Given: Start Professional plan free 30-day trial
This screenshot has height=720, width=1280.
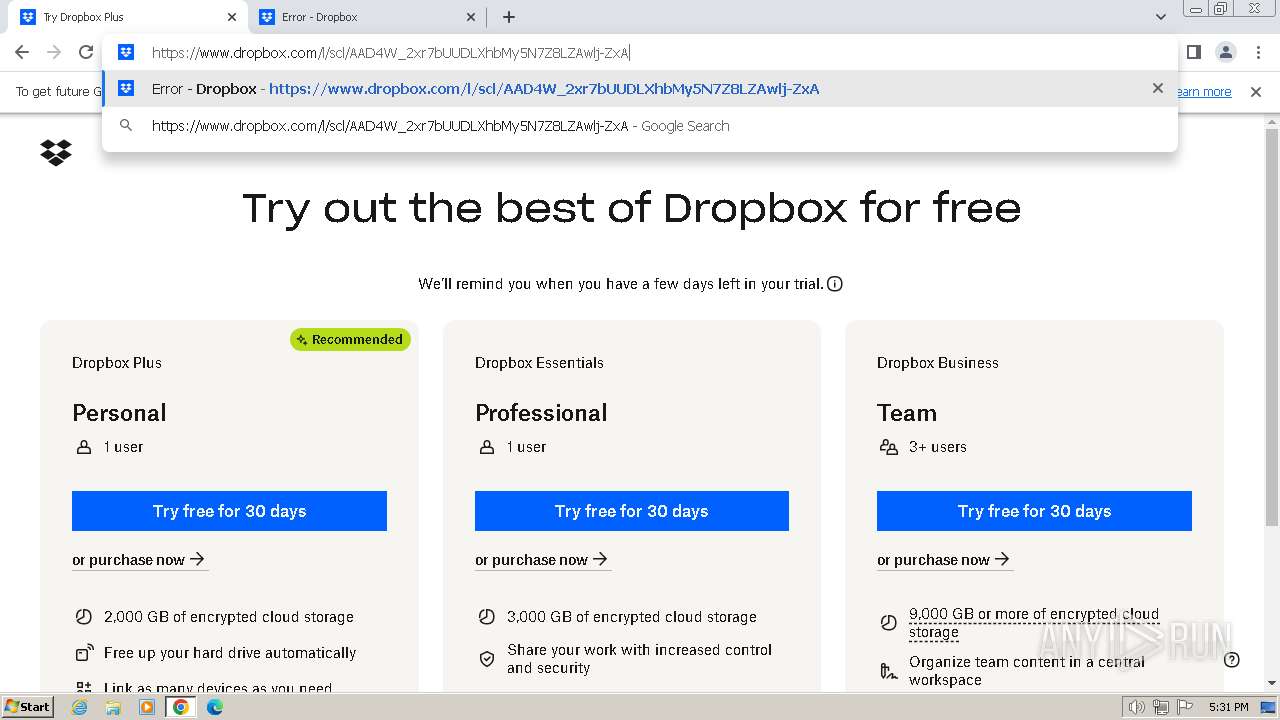Looking at the screenshot, I should [x=632, y=511].
